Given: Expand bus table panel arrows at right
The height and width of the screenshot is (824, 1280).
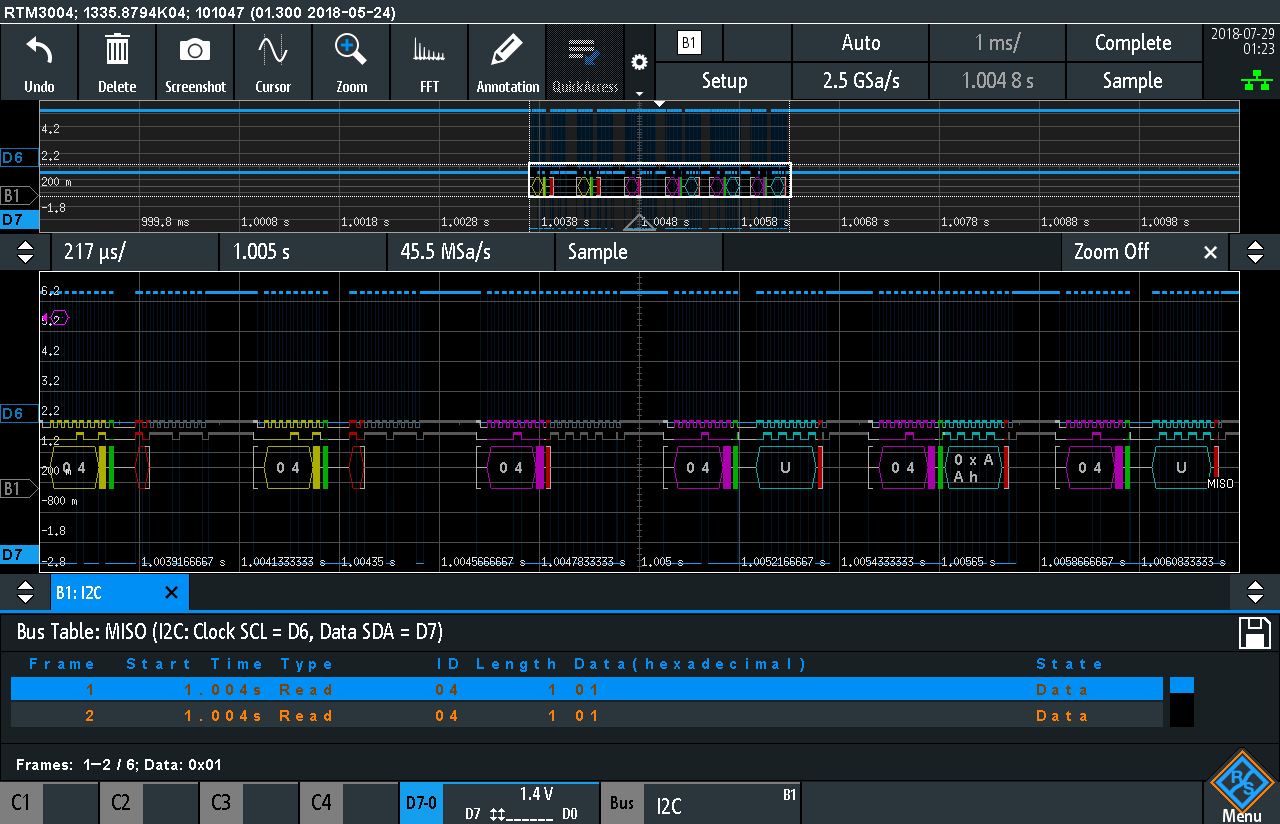Looking at the screenshot, I should coord(1256,593).
